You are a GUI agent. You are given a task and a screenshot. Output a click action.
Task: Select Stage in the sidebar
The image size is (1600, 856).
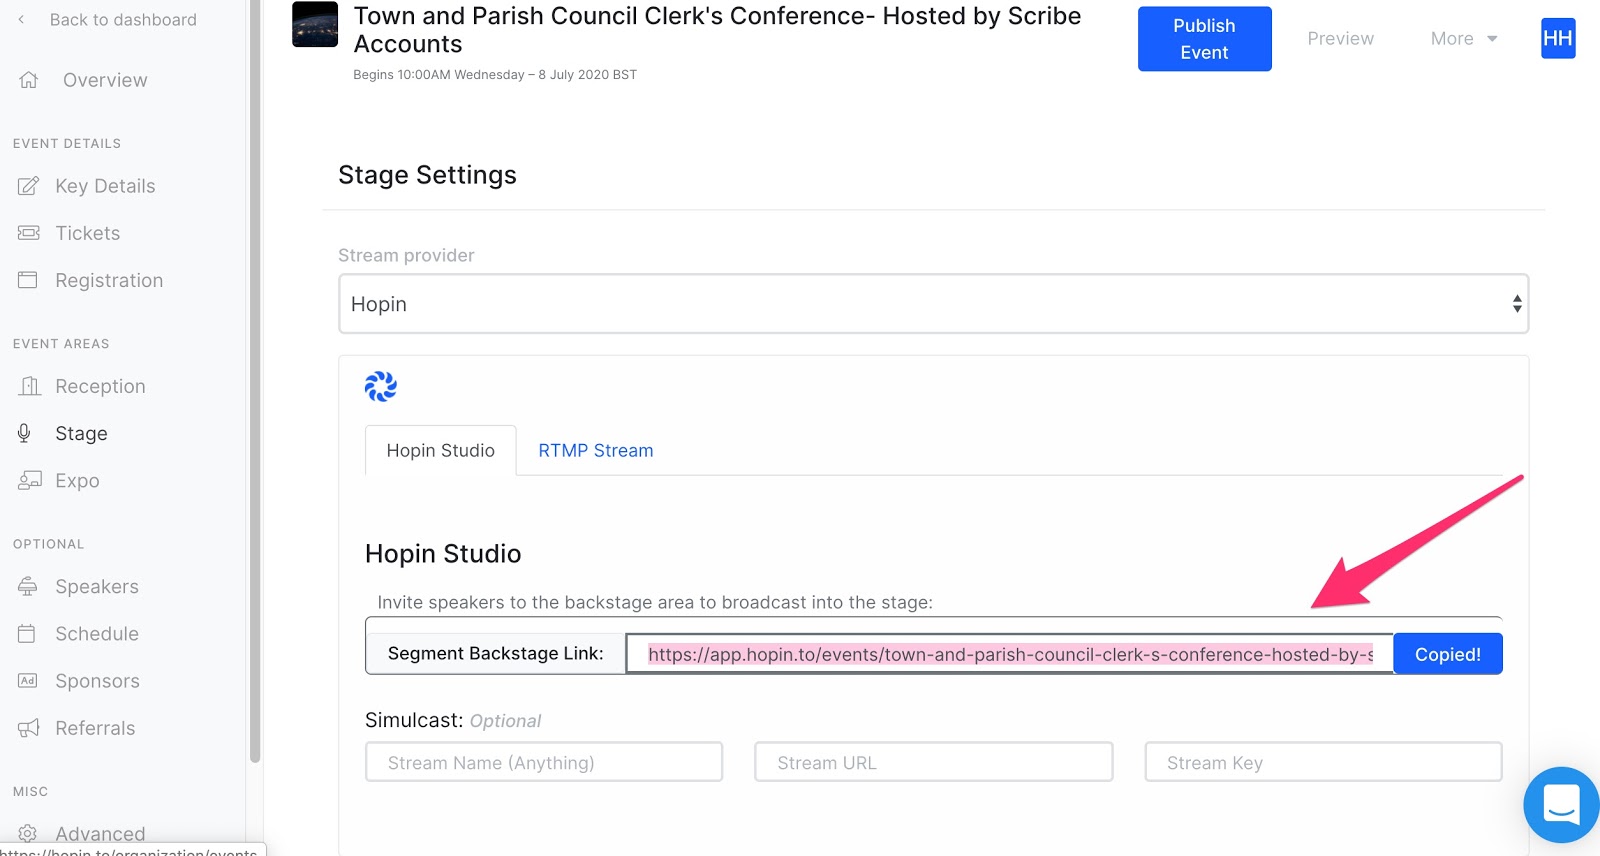click(x=81, y=433)
